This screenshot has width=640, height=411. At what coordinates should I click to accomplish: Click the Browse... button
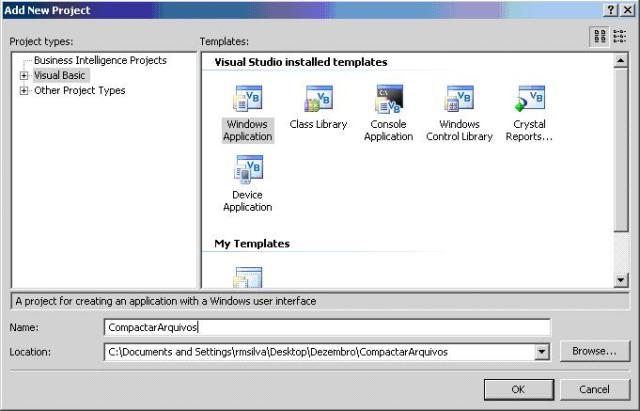[595, 352]
